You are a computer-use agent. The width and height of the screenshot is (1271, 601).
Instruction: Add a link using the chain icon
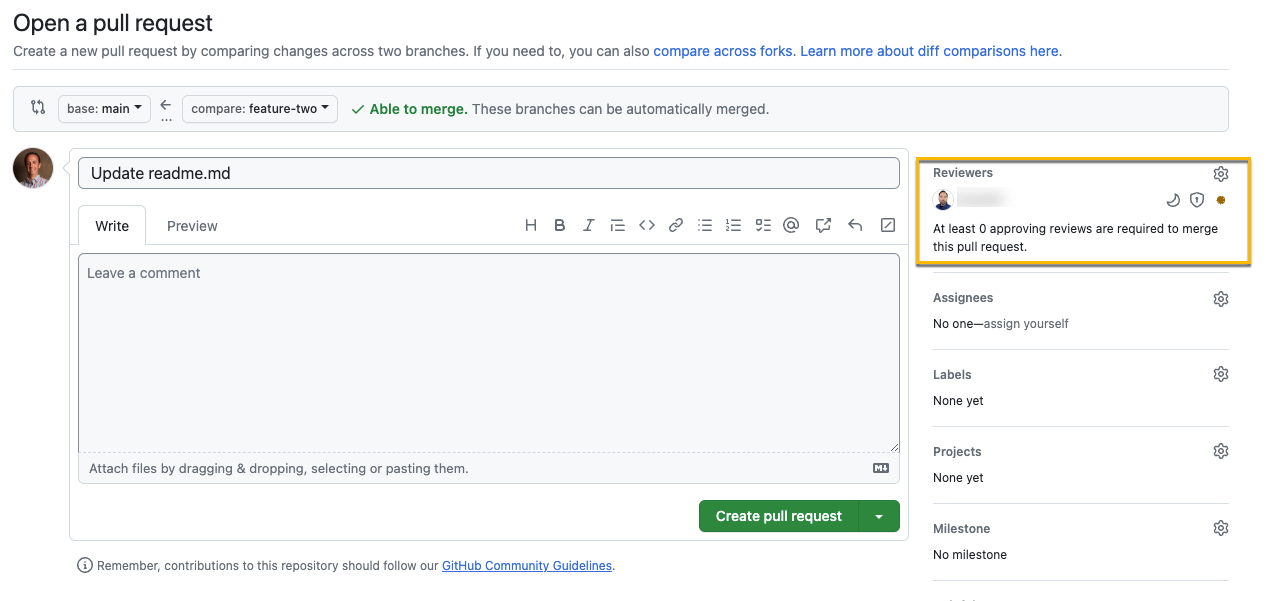[676, 226]
